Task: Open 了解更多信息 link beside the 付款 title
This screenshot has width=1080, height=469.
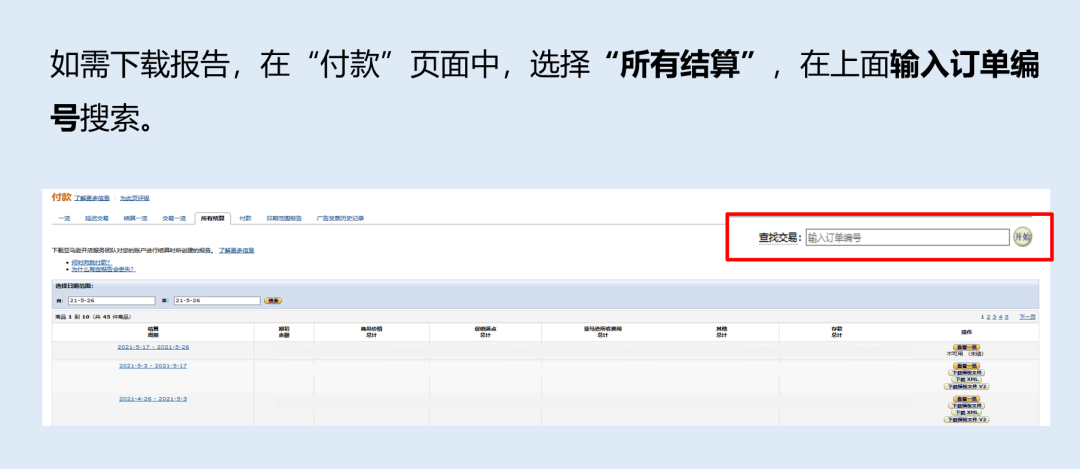Action: 94,199
